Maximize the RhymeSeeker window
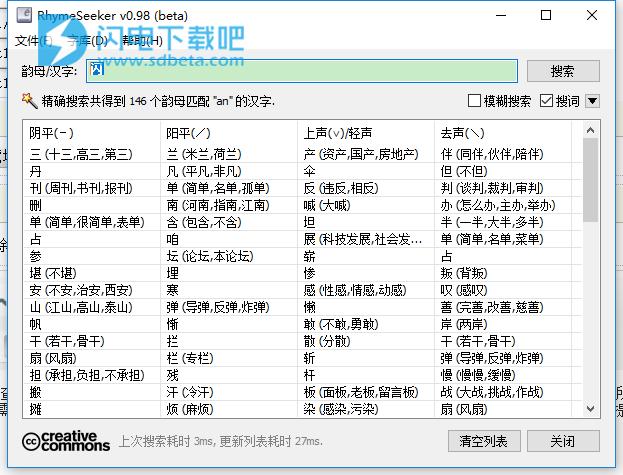The image size is (623, 475). (546, 15)
